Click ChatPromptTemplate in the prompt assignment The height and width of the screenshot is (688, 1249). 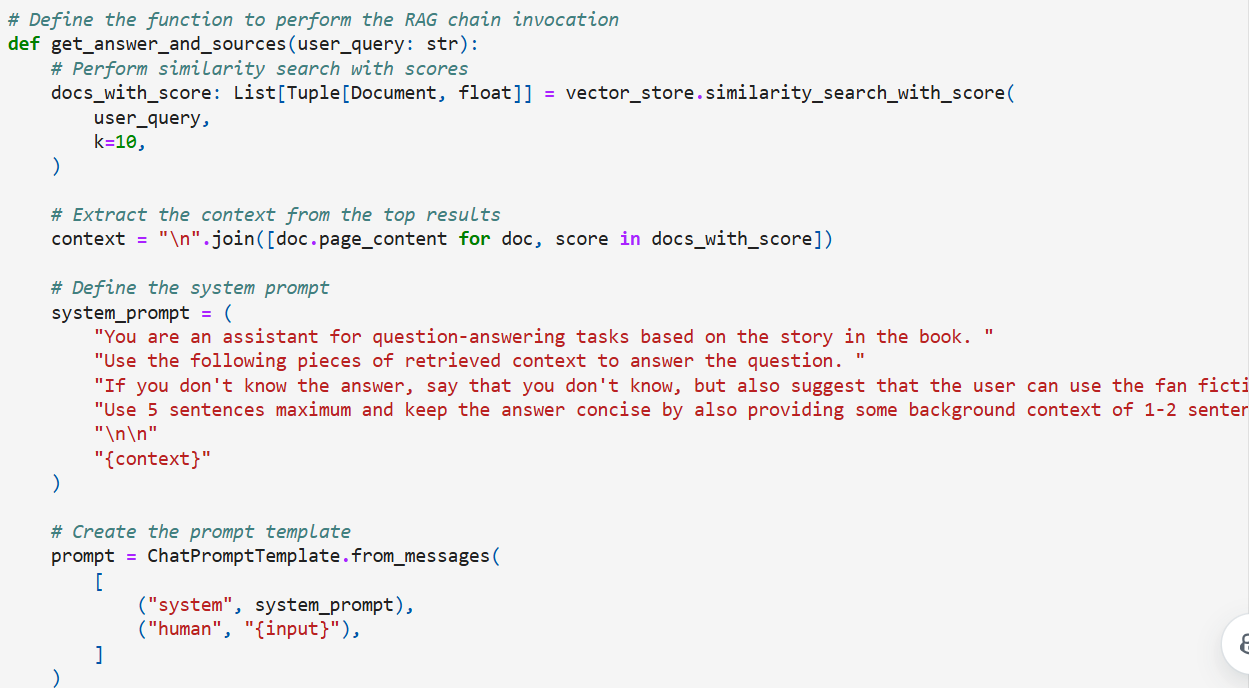[x=243, y=556]
